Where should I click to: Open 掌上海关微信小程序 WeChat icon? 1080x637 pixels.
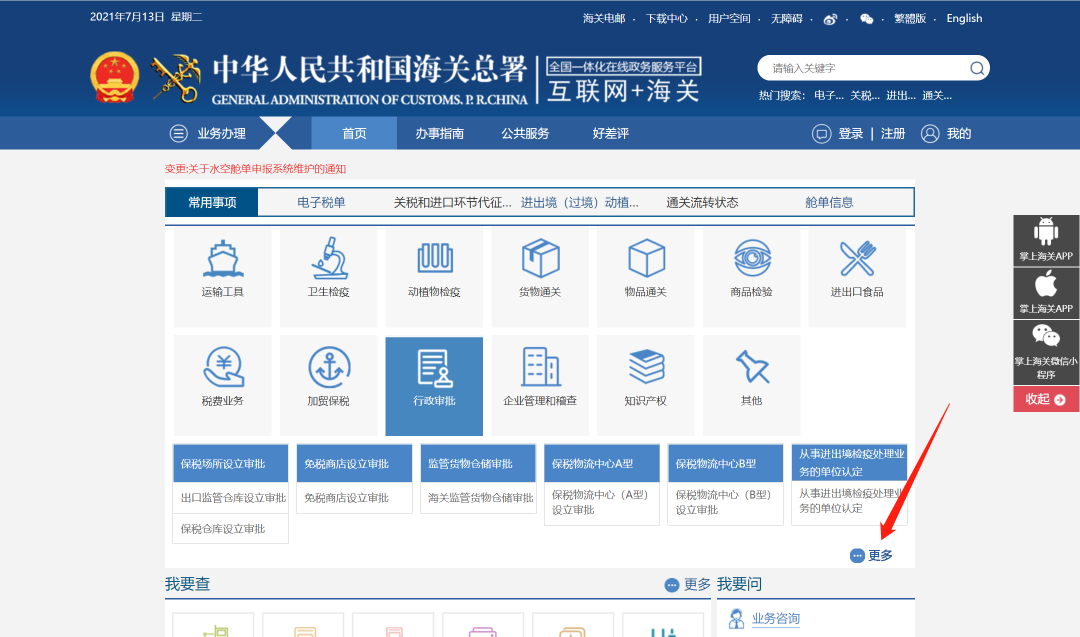pyautogui.click(x=1046, y=336)
